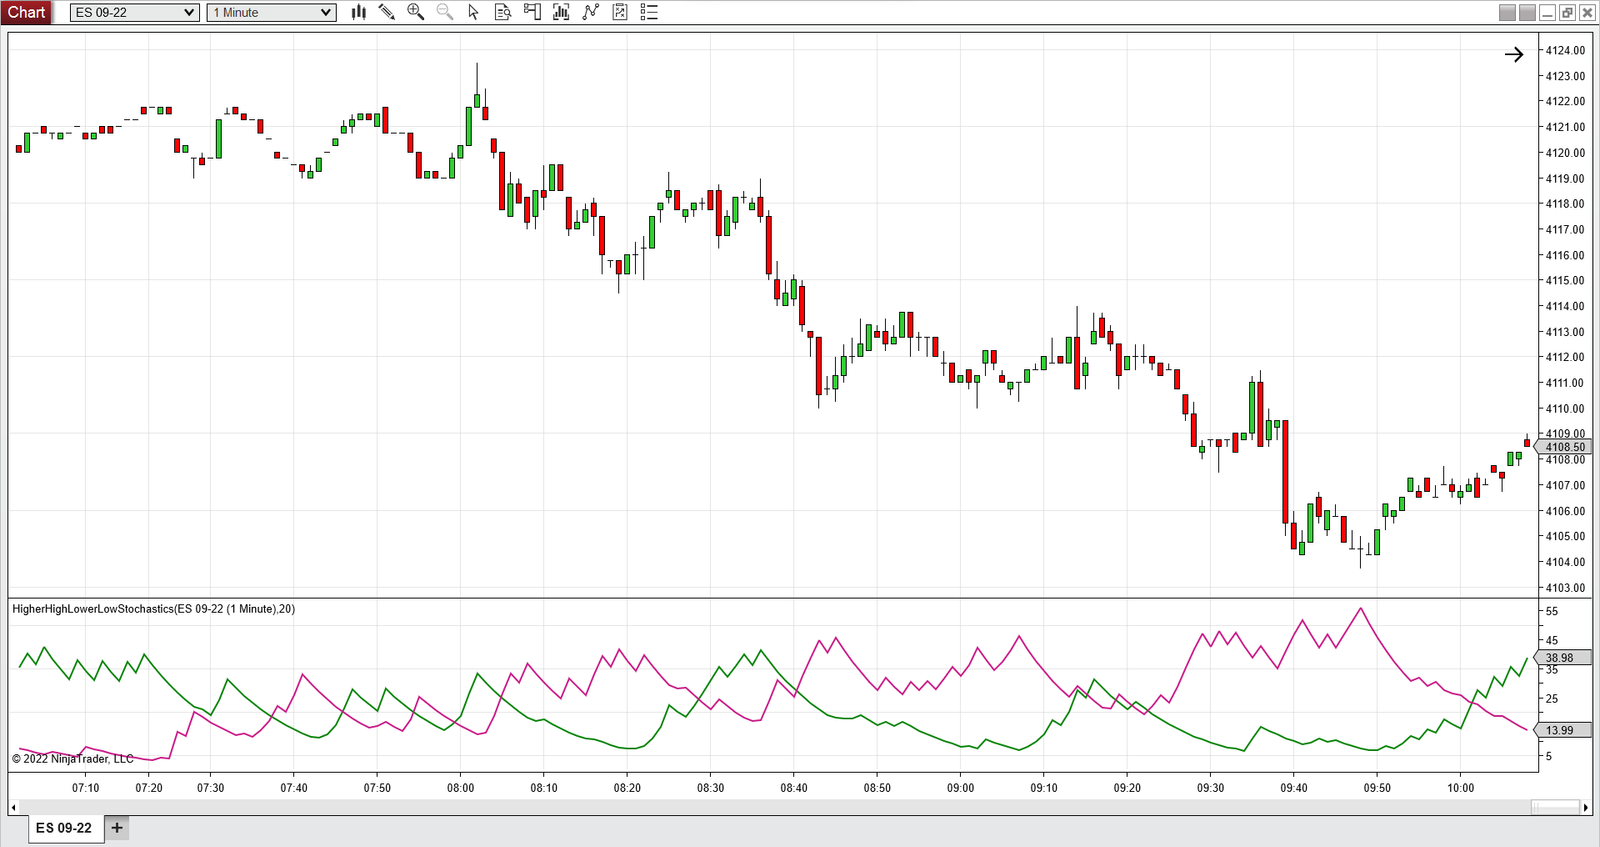Image resolution: width=1600 pixels, height=847 pixels.
Task: Click the horizontal scrollbar thumb
Action: (x=1555, y=807)
